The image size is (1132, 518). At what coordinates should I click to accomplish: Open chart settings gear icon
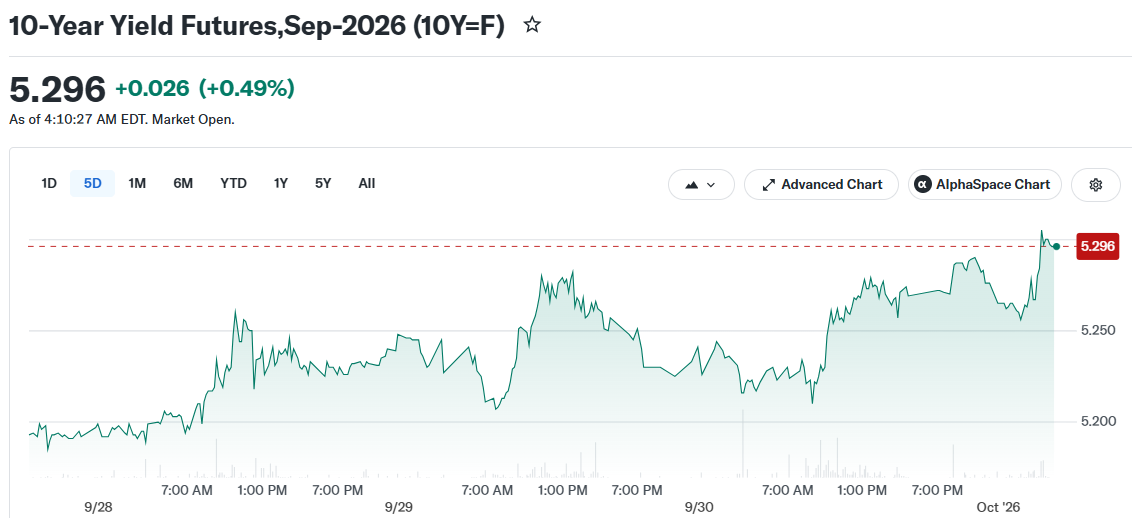[x=1095, y=185]
